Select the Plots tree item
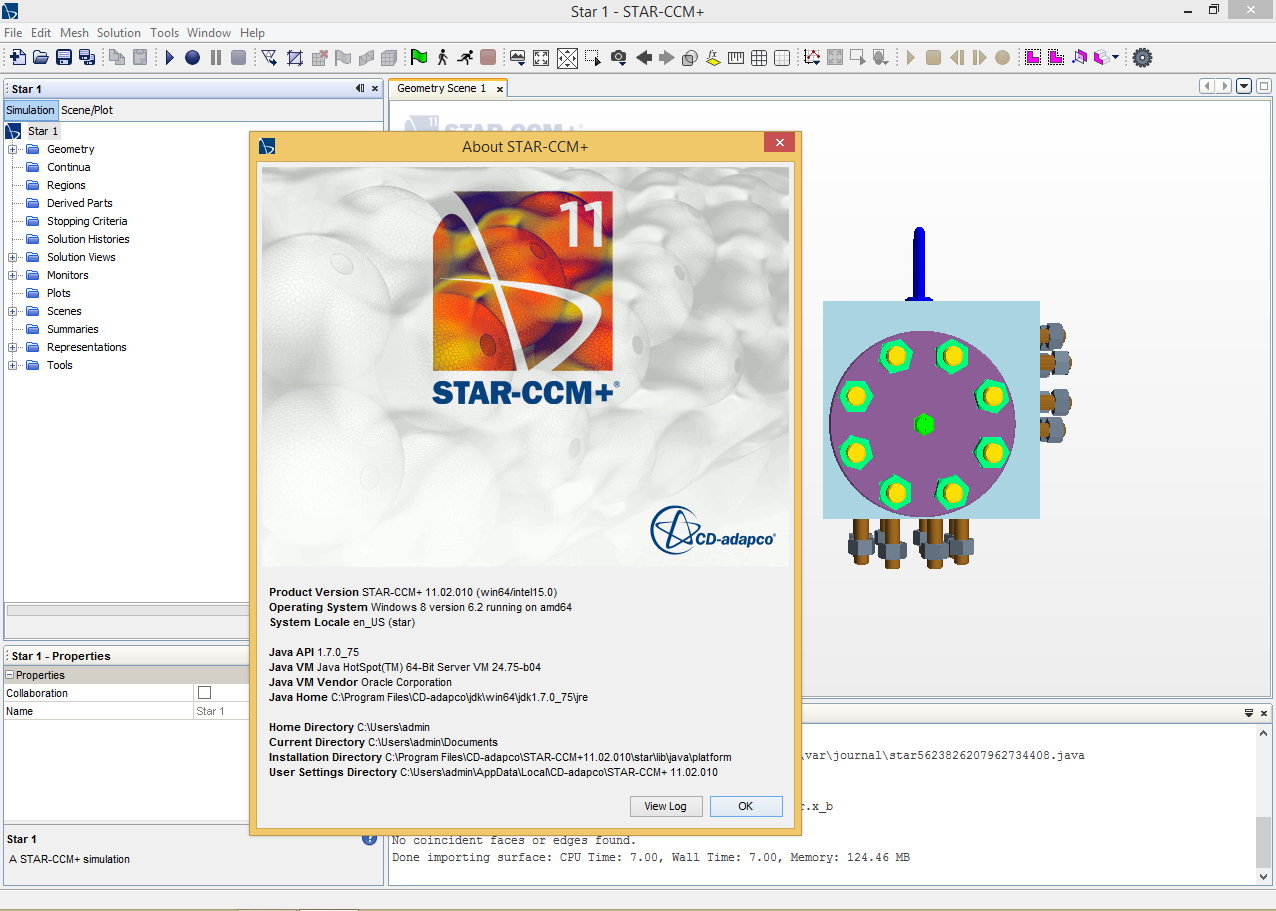 [x=59, y=293]
